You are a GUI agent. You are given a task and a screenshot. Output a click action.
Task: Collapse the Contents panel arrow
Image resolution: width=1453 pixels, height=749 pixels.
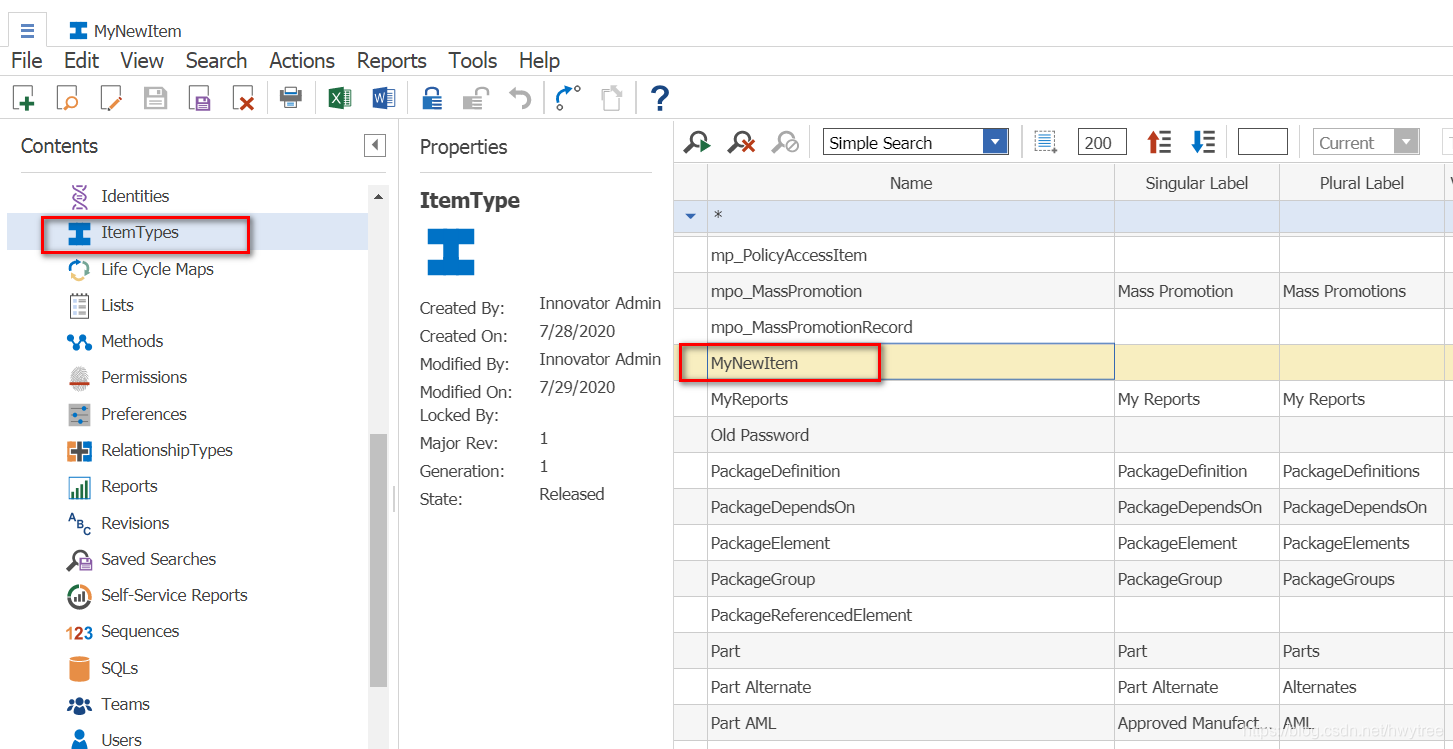coord(375,146)
